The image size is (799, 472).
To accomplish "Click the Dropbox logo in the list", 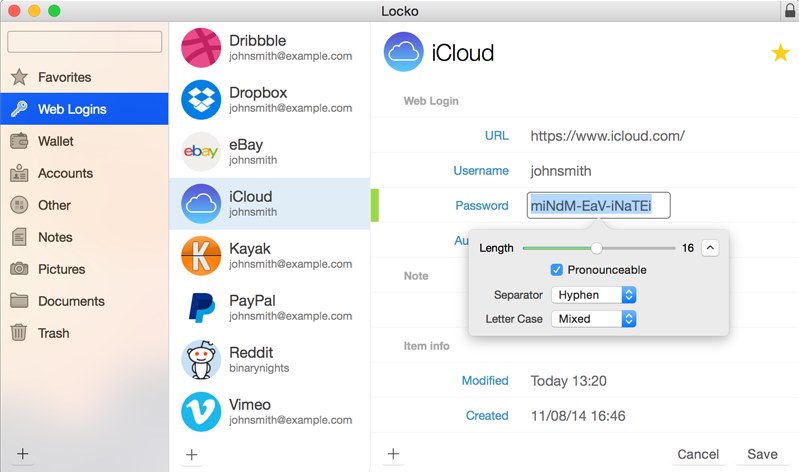I will click(x=201, y=99).
